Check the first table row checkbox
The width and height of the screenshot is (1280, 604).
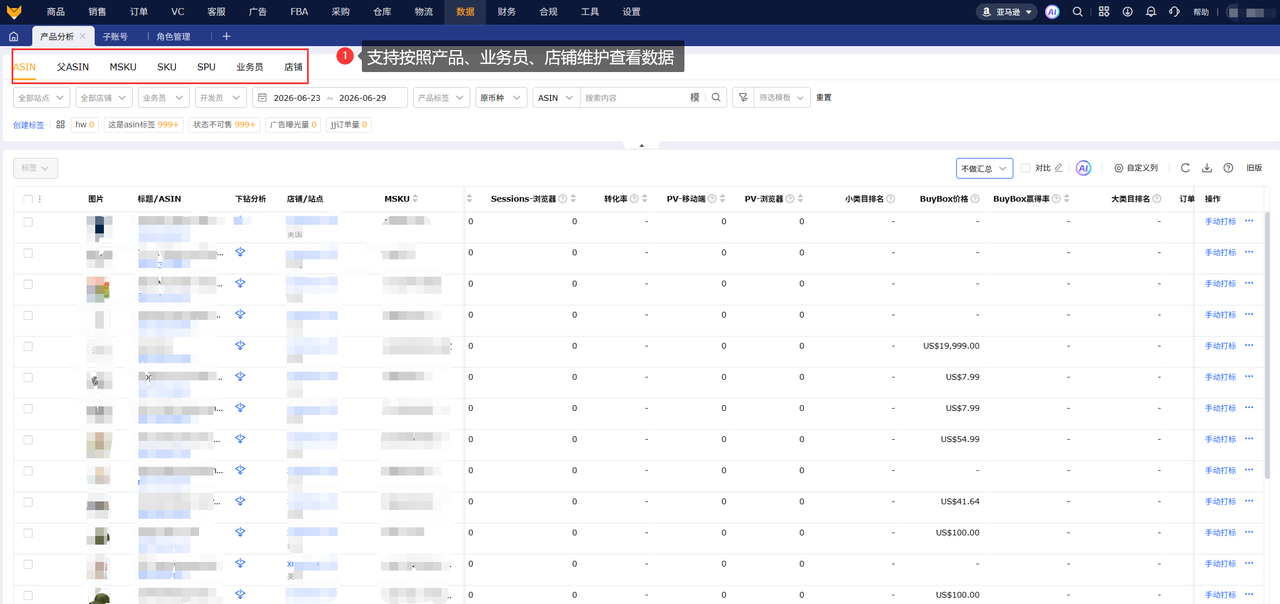[28, 222]
